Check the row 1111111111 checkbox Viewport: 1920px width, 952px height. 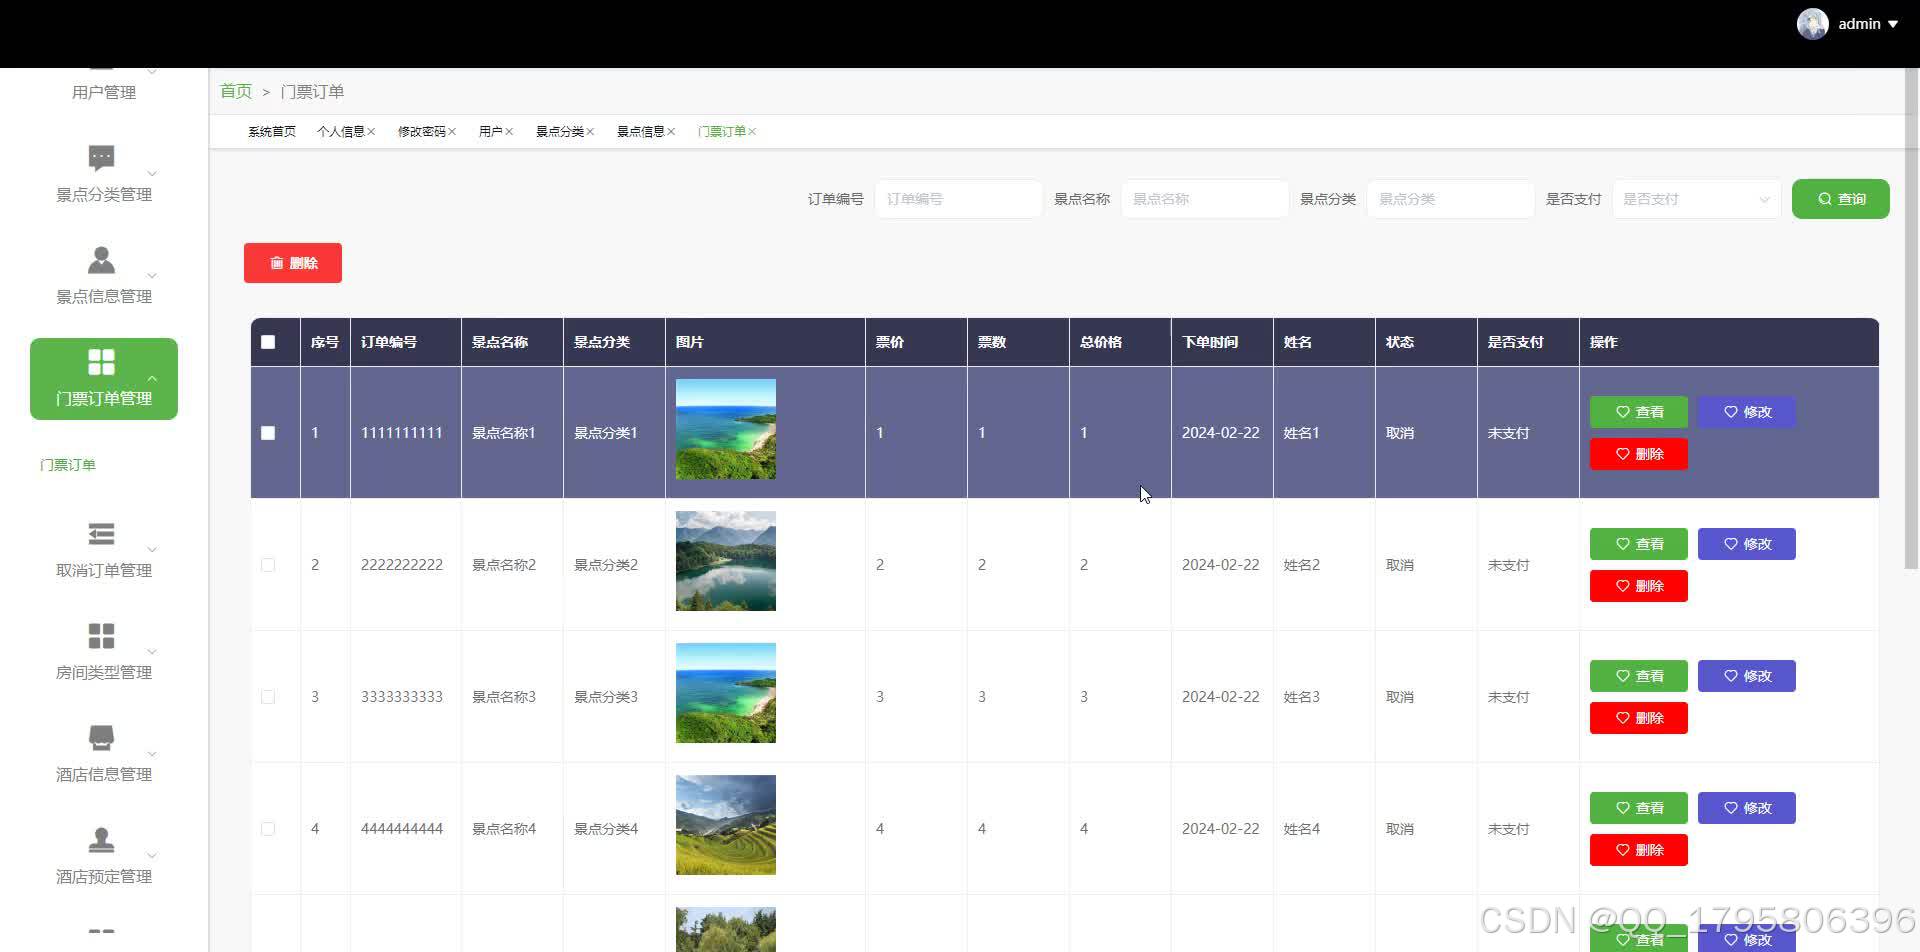click(268, 433)
